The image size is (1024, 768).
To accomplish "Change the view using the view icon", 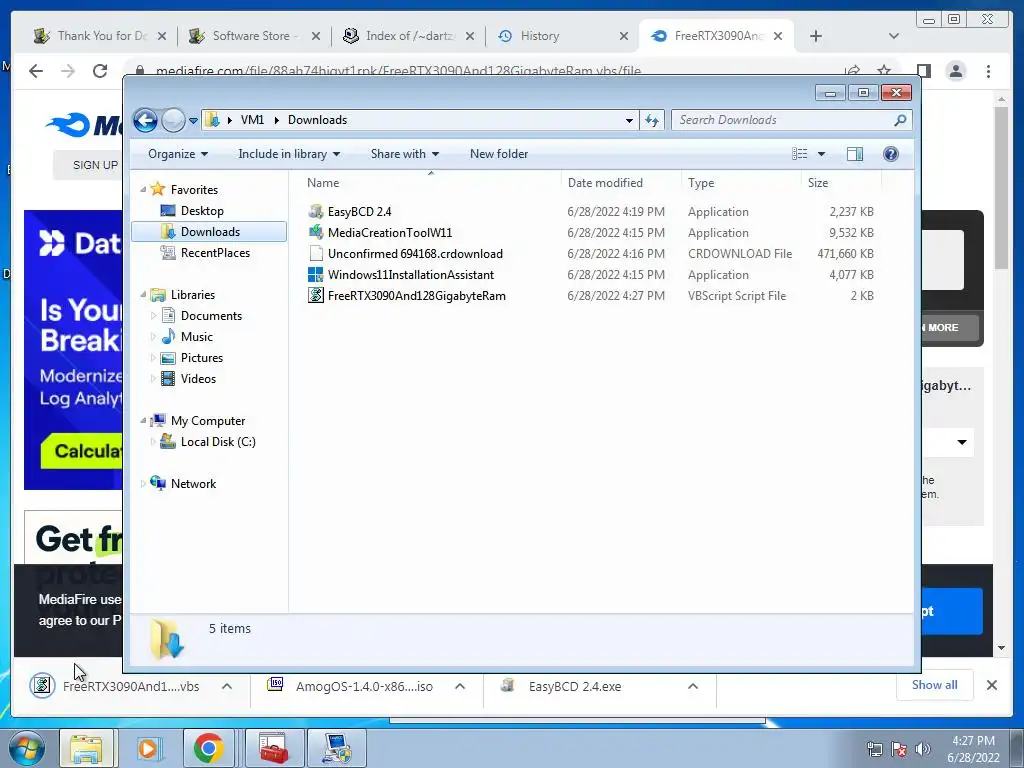I will click(x=800, y=154).
